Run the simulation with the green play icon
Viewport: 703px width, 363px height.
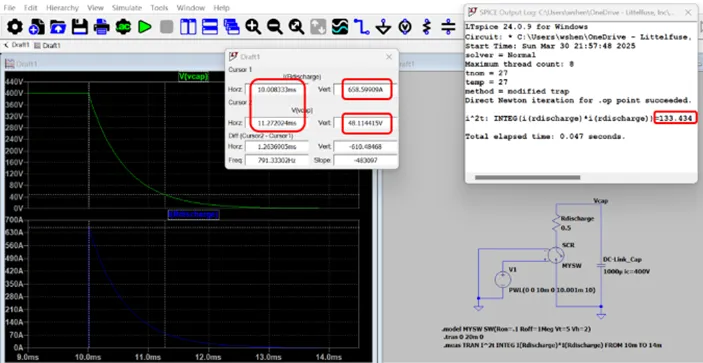pos(145,27)
